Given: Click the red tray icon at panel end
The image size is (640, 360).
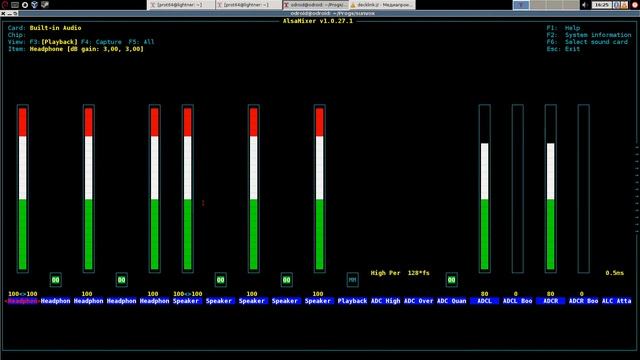Looking at the screenshot, I should (635, 5).
